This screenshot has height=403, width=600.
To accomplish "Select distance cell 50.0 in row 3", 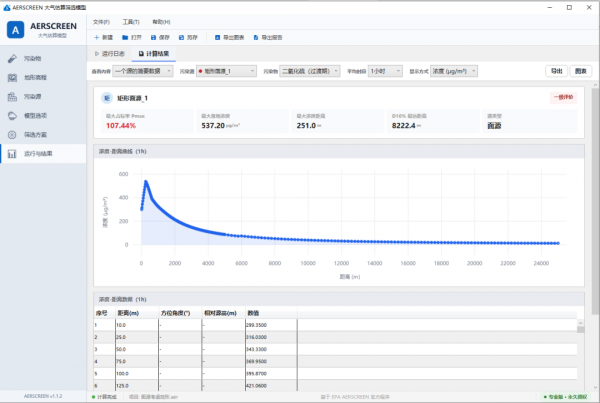I will [x=137, y=349].
